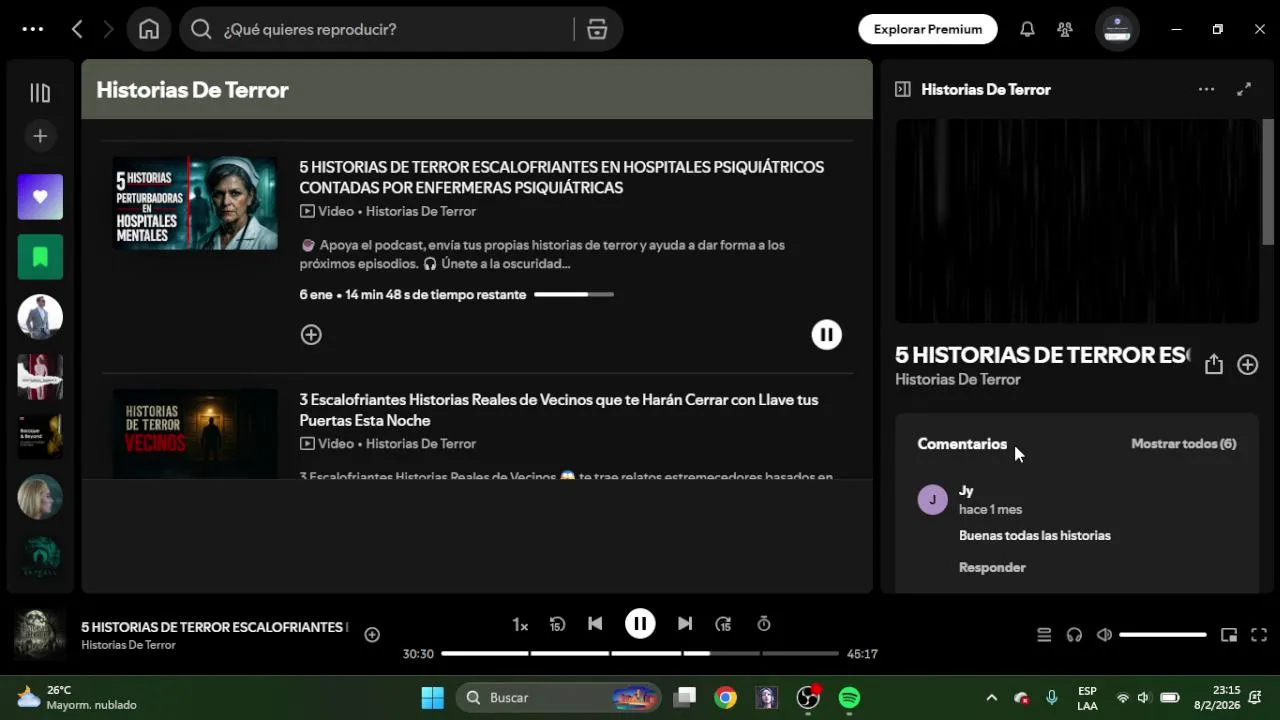Open Your Episodes green bookmark tile
This screenshot has width=1280, height=720.
point(40,257)
